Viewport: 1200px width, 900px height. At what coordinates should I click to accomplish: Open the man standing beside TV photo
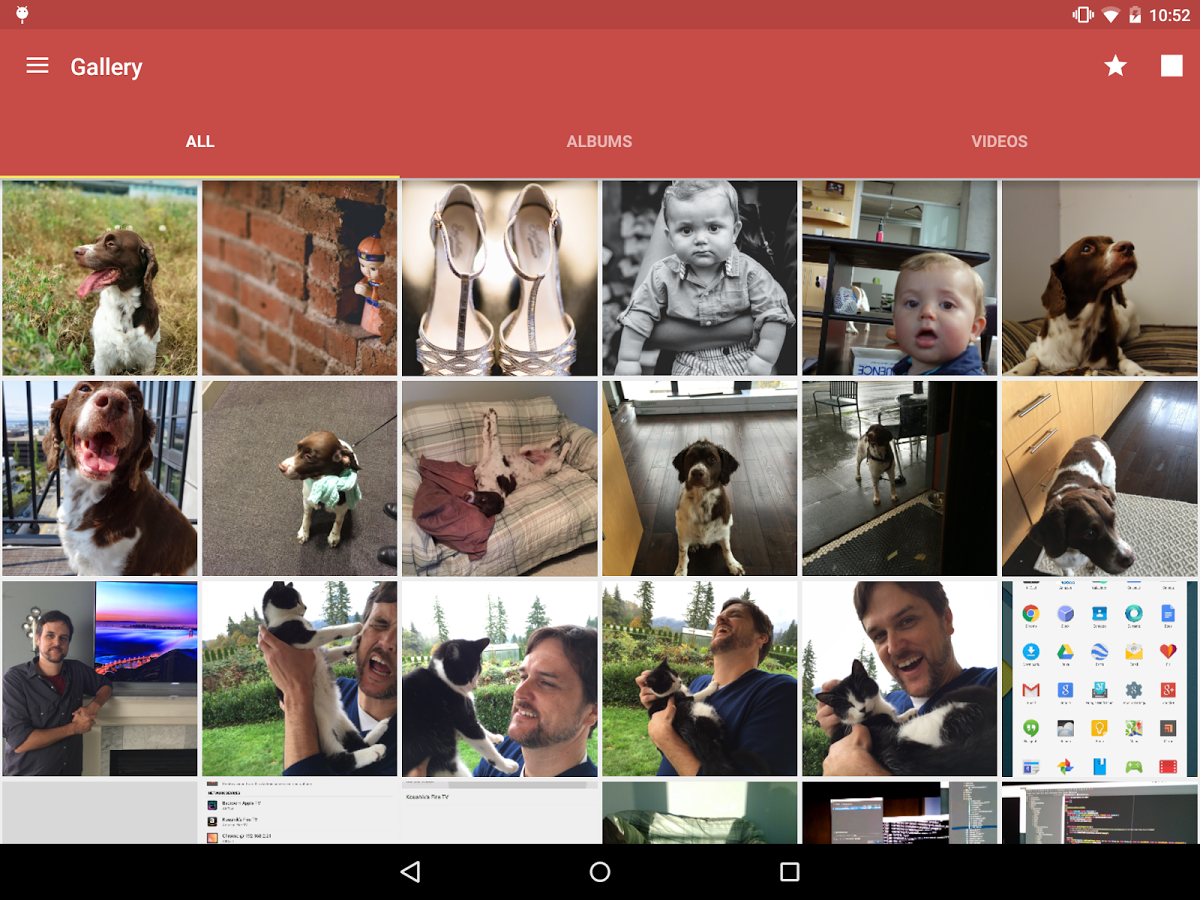100,679
